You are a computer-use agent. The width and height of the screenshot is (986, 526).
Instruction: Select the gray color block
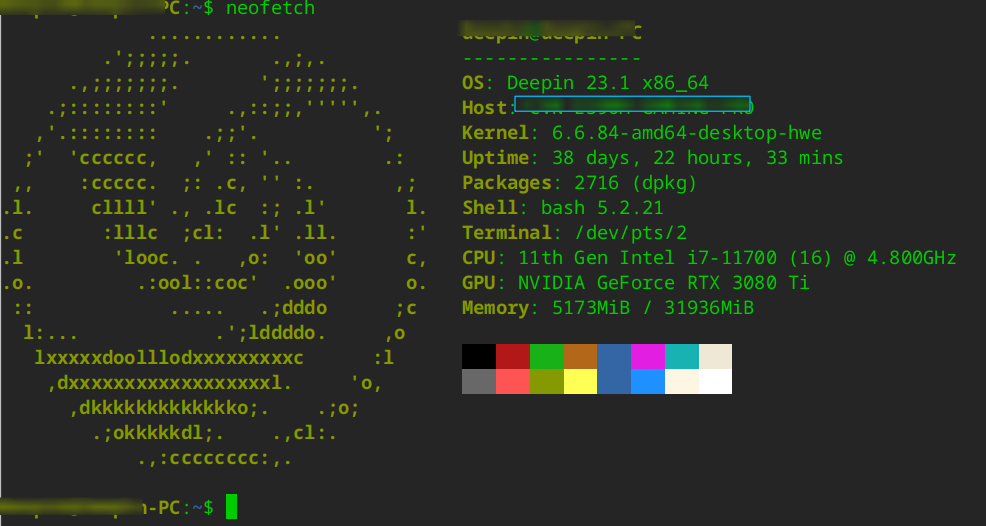(x=479, y=381)
